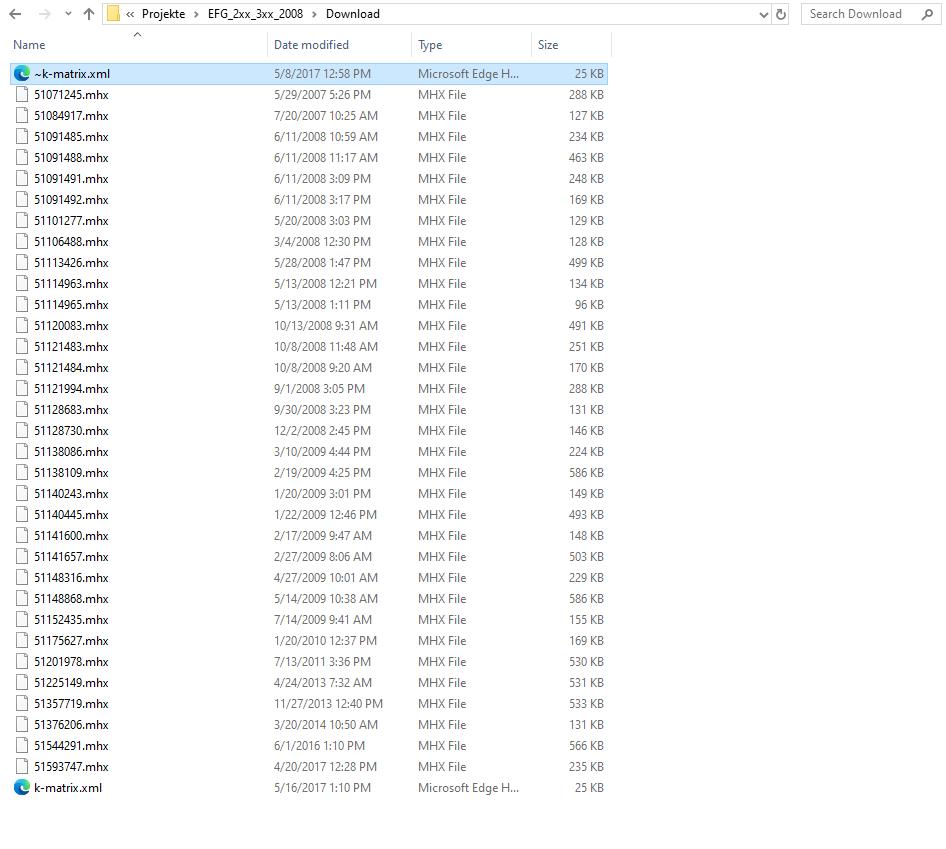Select file icon of 51084917.mhx
Screen dimensions: 946x849
click(x=22, y=116)
